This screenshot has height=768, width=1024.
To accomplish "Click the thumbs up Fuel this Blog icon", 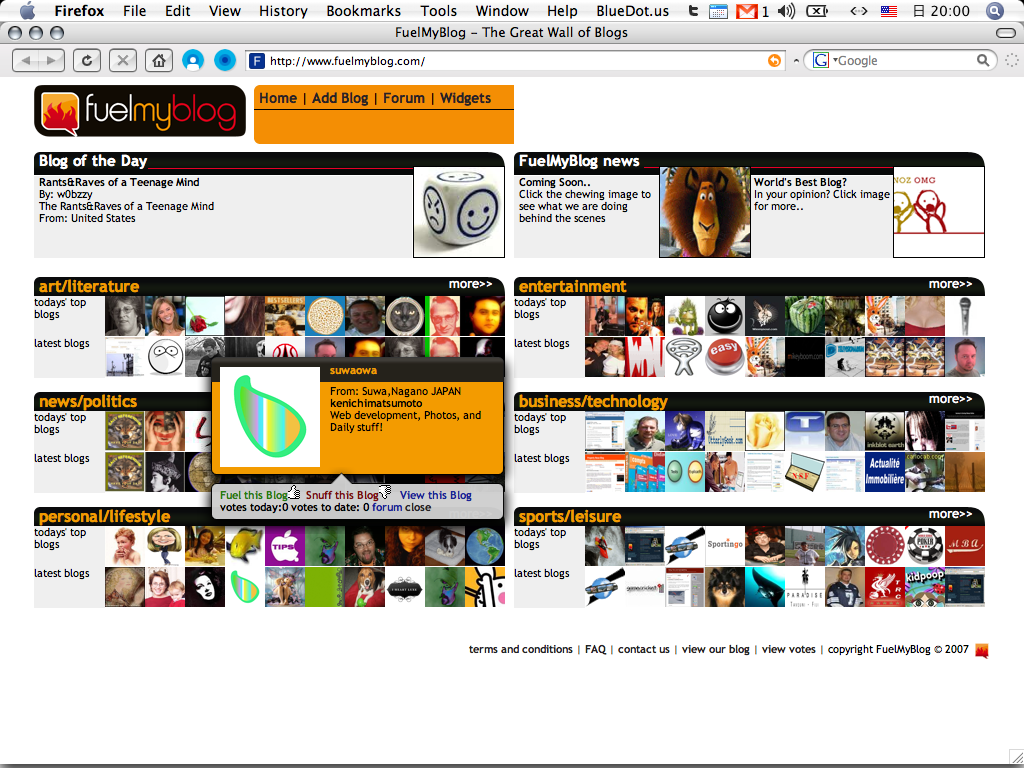I will click(294, 492).
